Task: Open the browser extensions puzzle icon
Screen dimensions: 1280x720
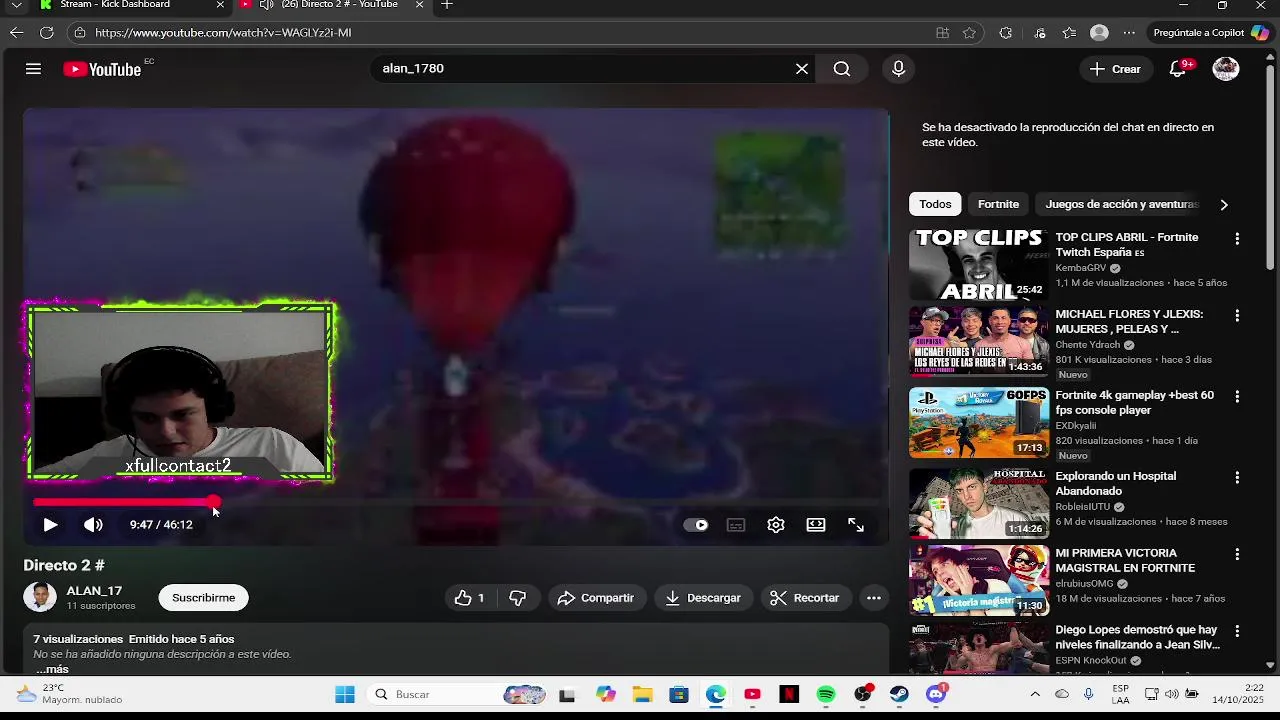Action: pyautogui.click(x=1005, y=33)
